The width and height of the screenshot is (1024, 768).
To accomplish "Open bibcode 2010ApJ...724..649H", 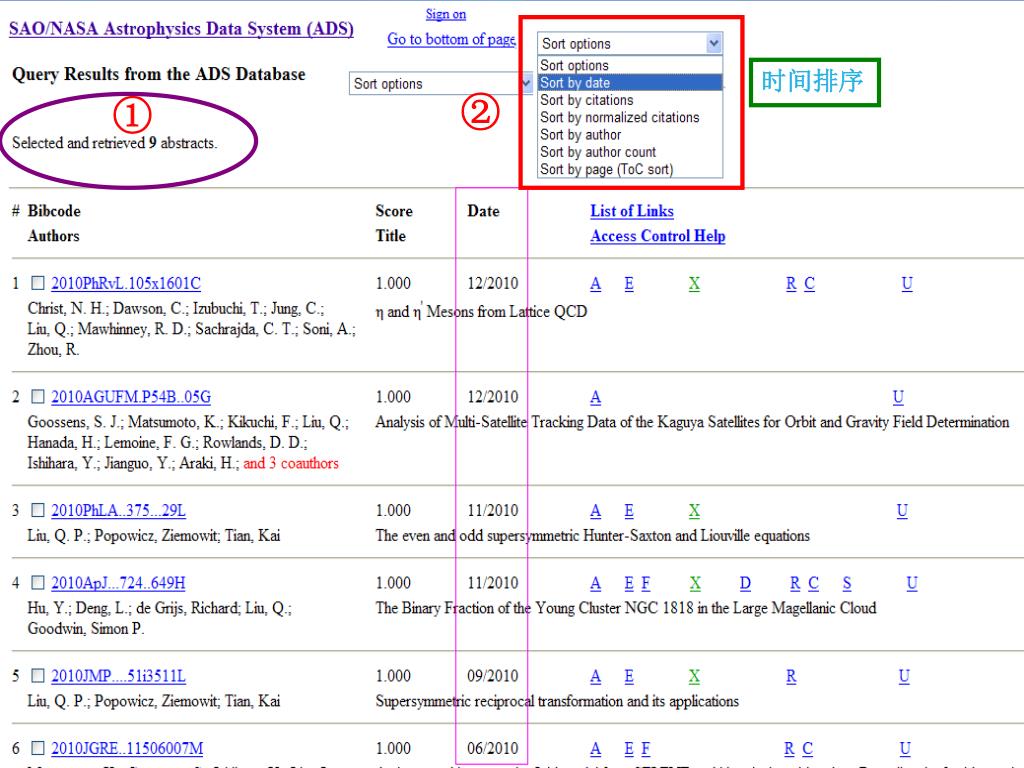I will [x=118, y=583].
